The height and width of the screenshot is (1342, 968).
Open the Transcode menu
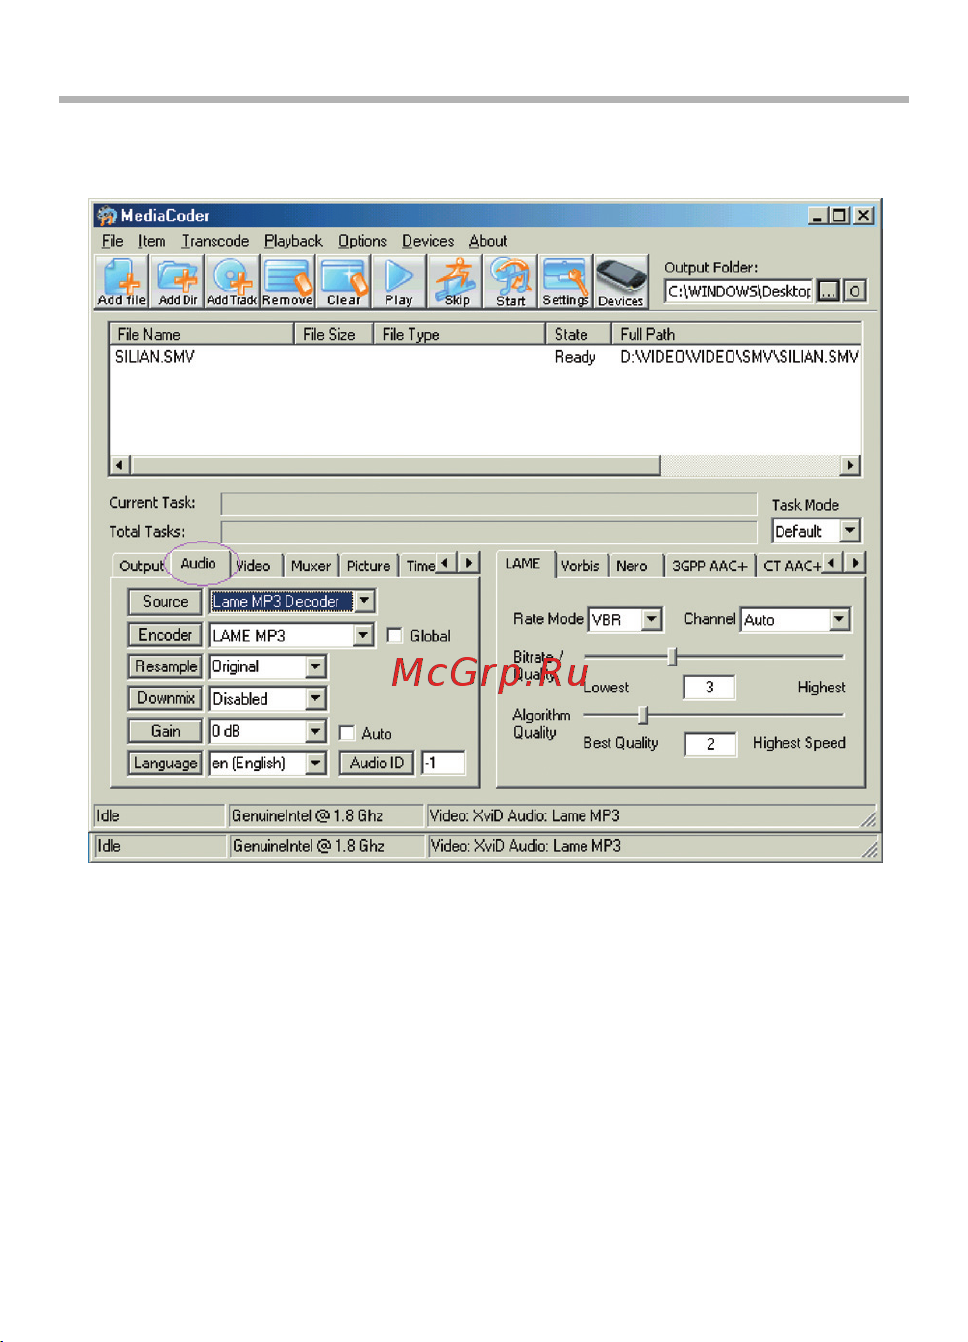[215, 241]
